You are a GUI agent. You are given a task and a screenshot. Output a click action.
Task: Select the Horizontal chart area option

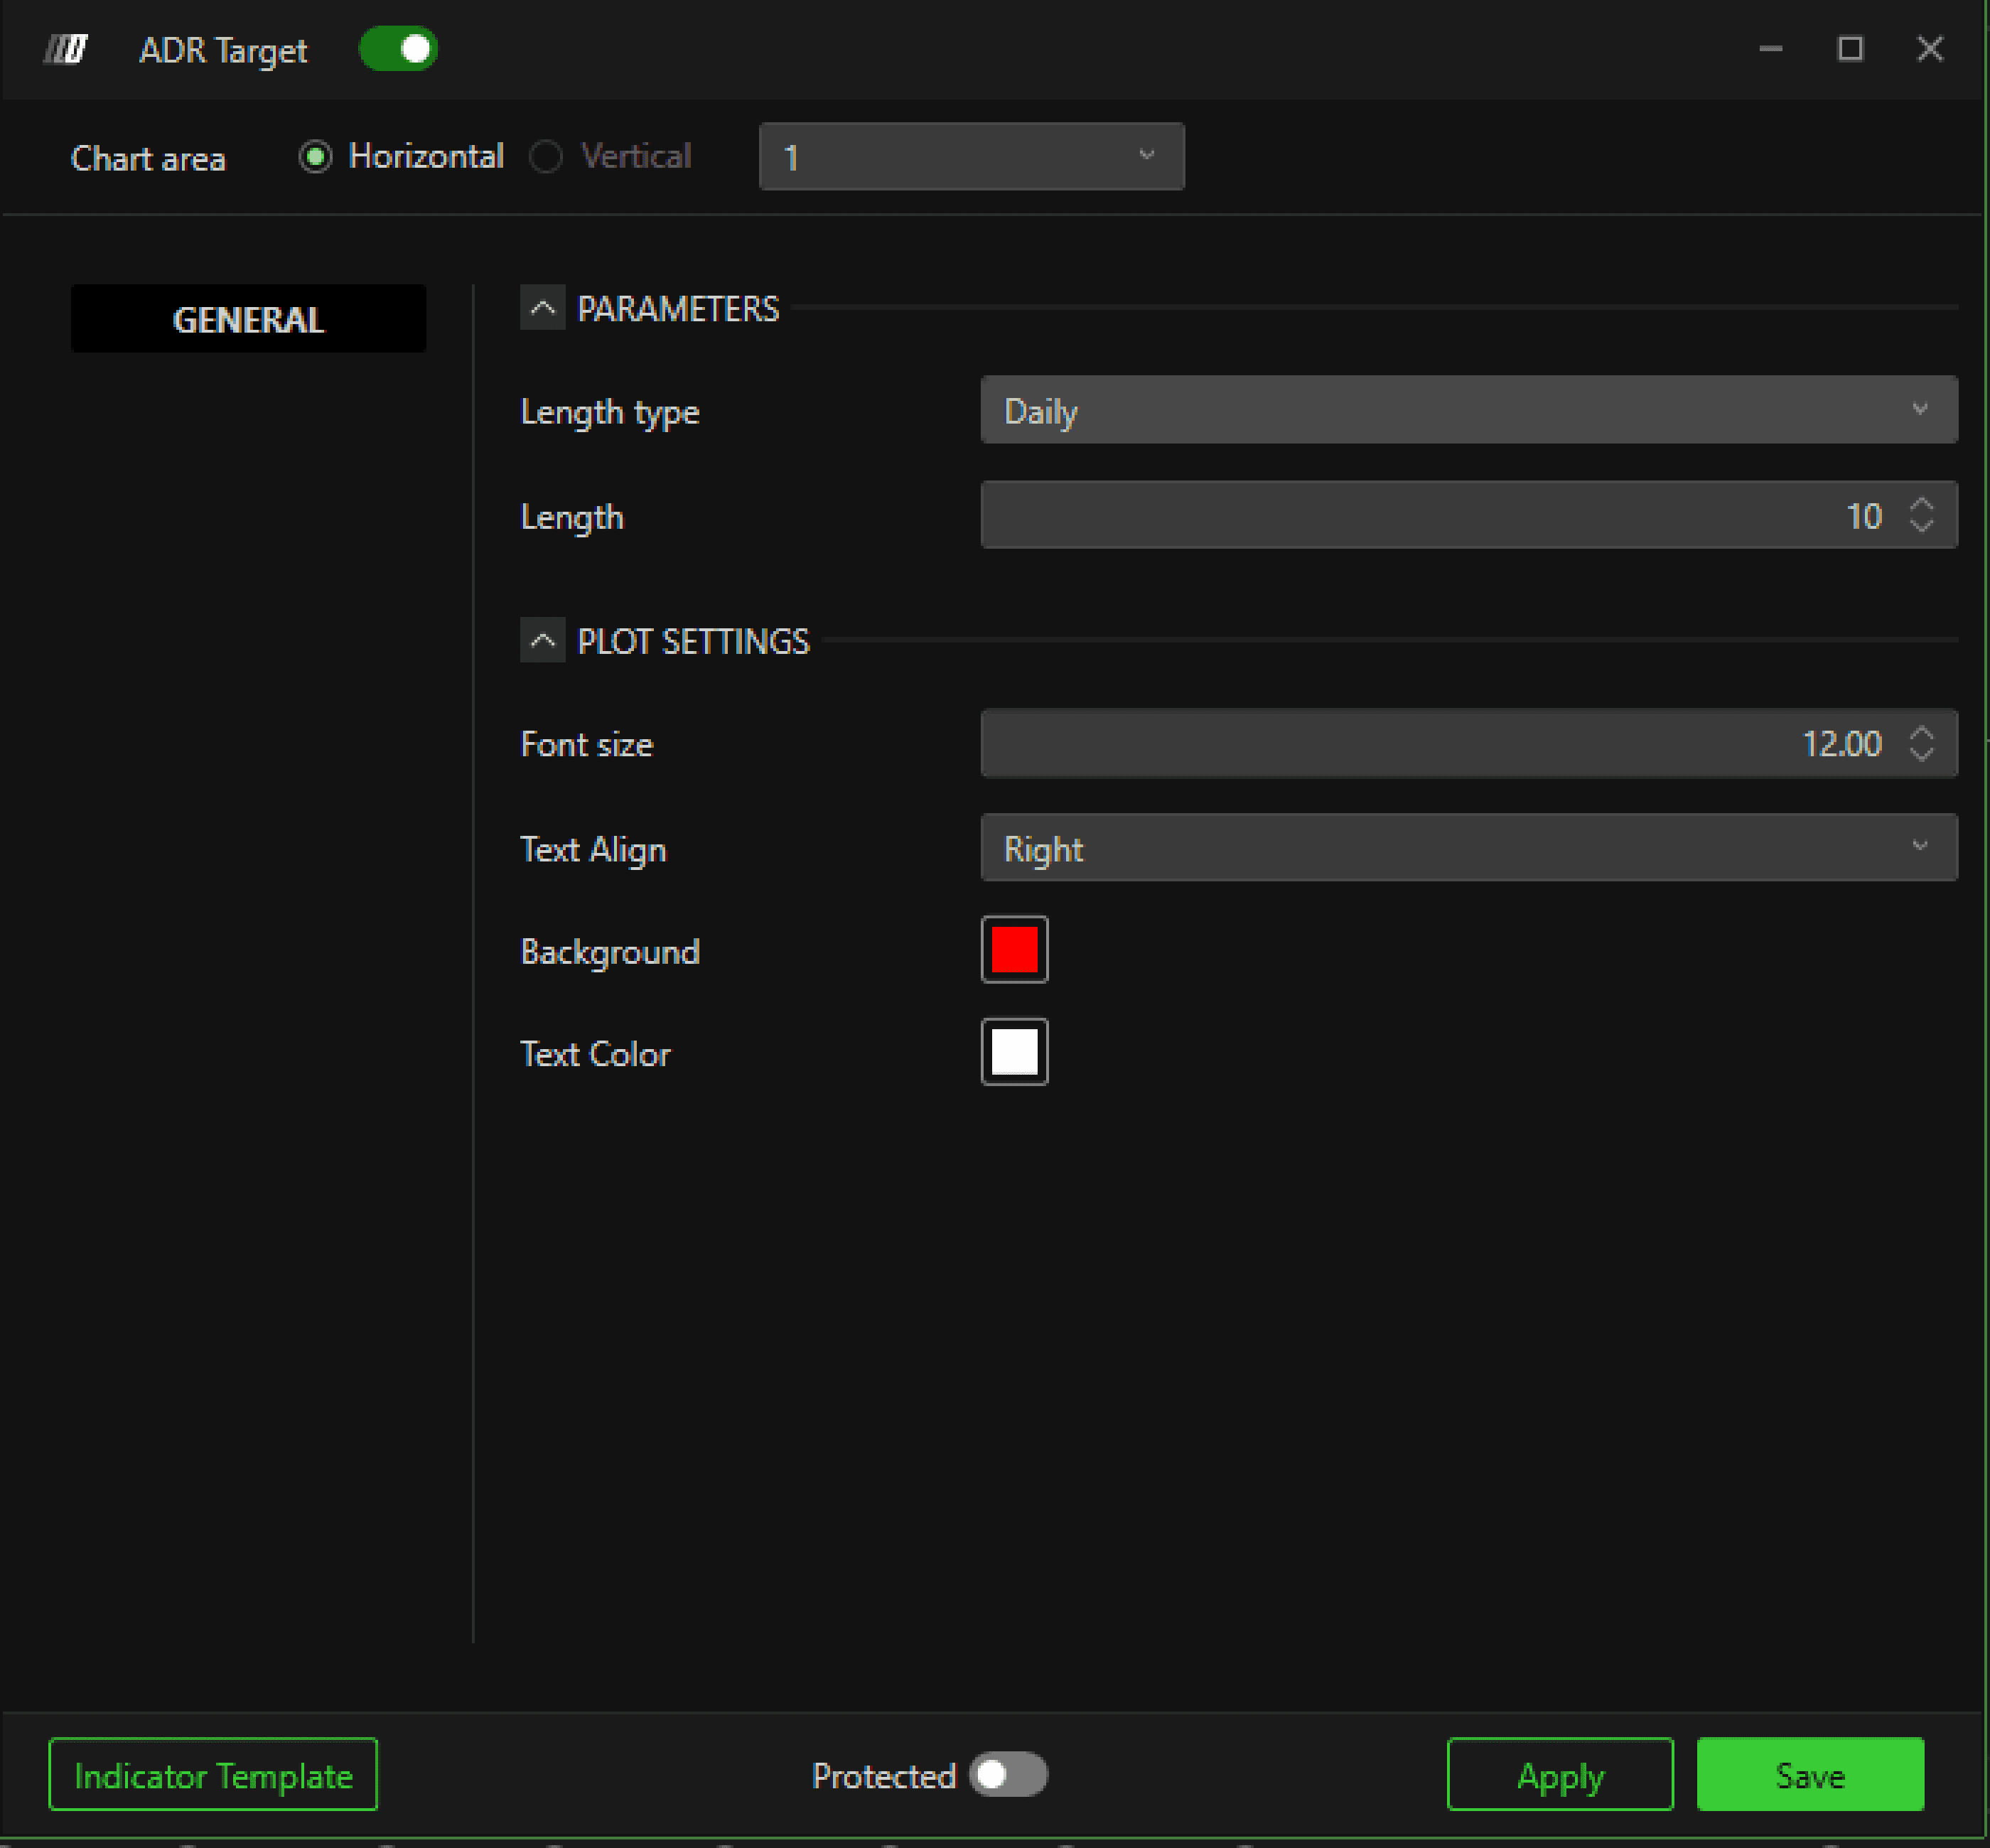click(x=316, y=157)
